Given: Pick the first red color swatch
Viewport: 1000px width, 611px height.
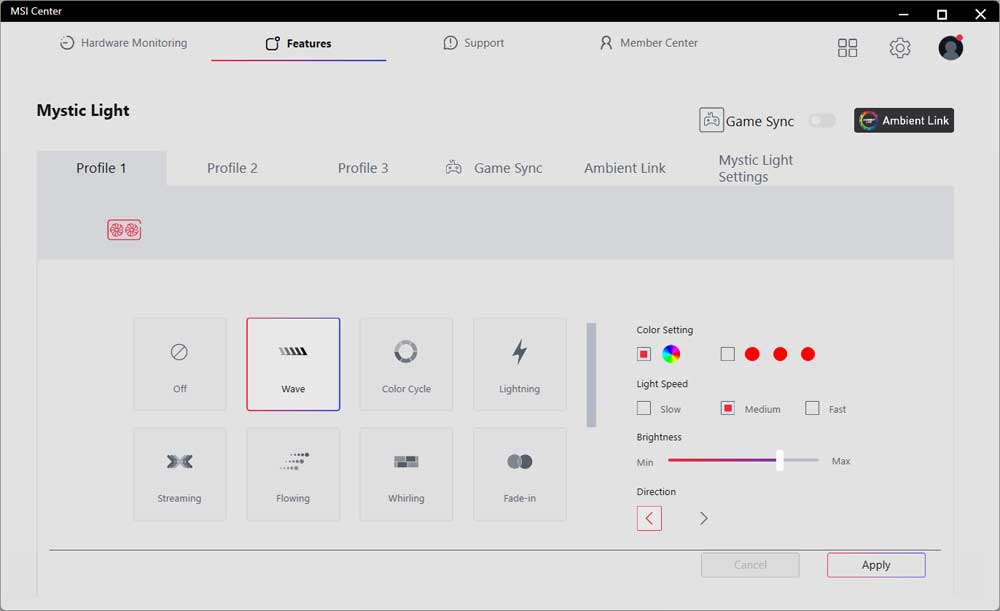Looking at the screenshot, I should point(753,354).
